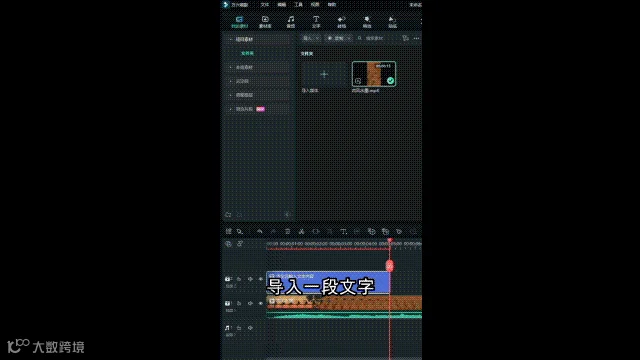Collapse the media sidebar with the arrow icon
Viewport: 640px width, 360px height.
coord(287,215)
